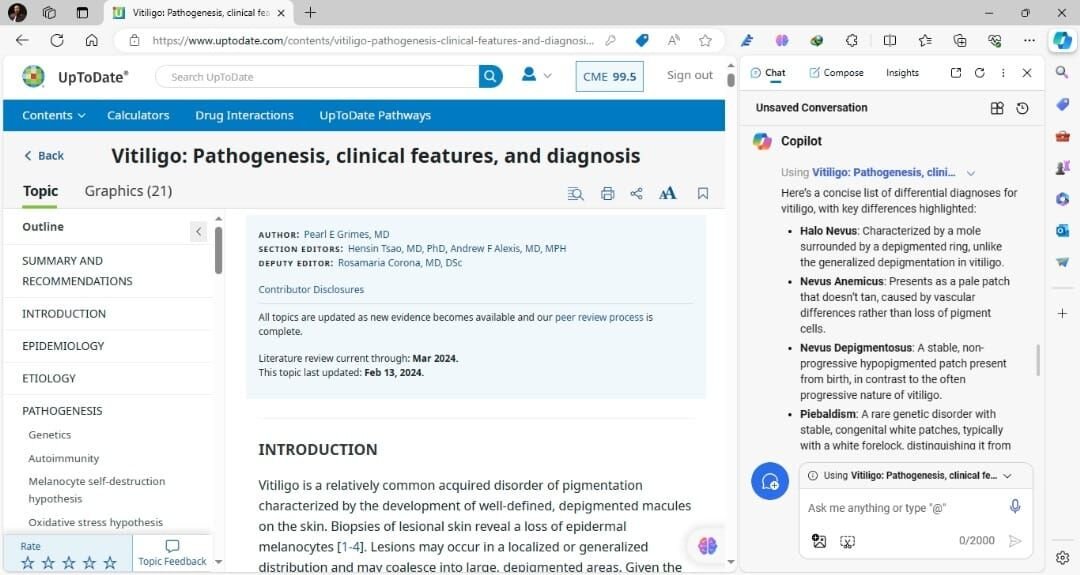Open the Copilot Insights tab
Screen dimensions: 1080x575
pyautogui.click(x=902, y=72)
